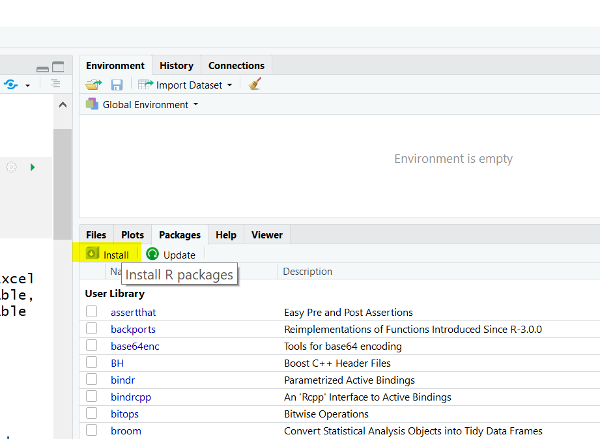Click the load workspace folder icon
600x439 pixels.
coord(94,85)
